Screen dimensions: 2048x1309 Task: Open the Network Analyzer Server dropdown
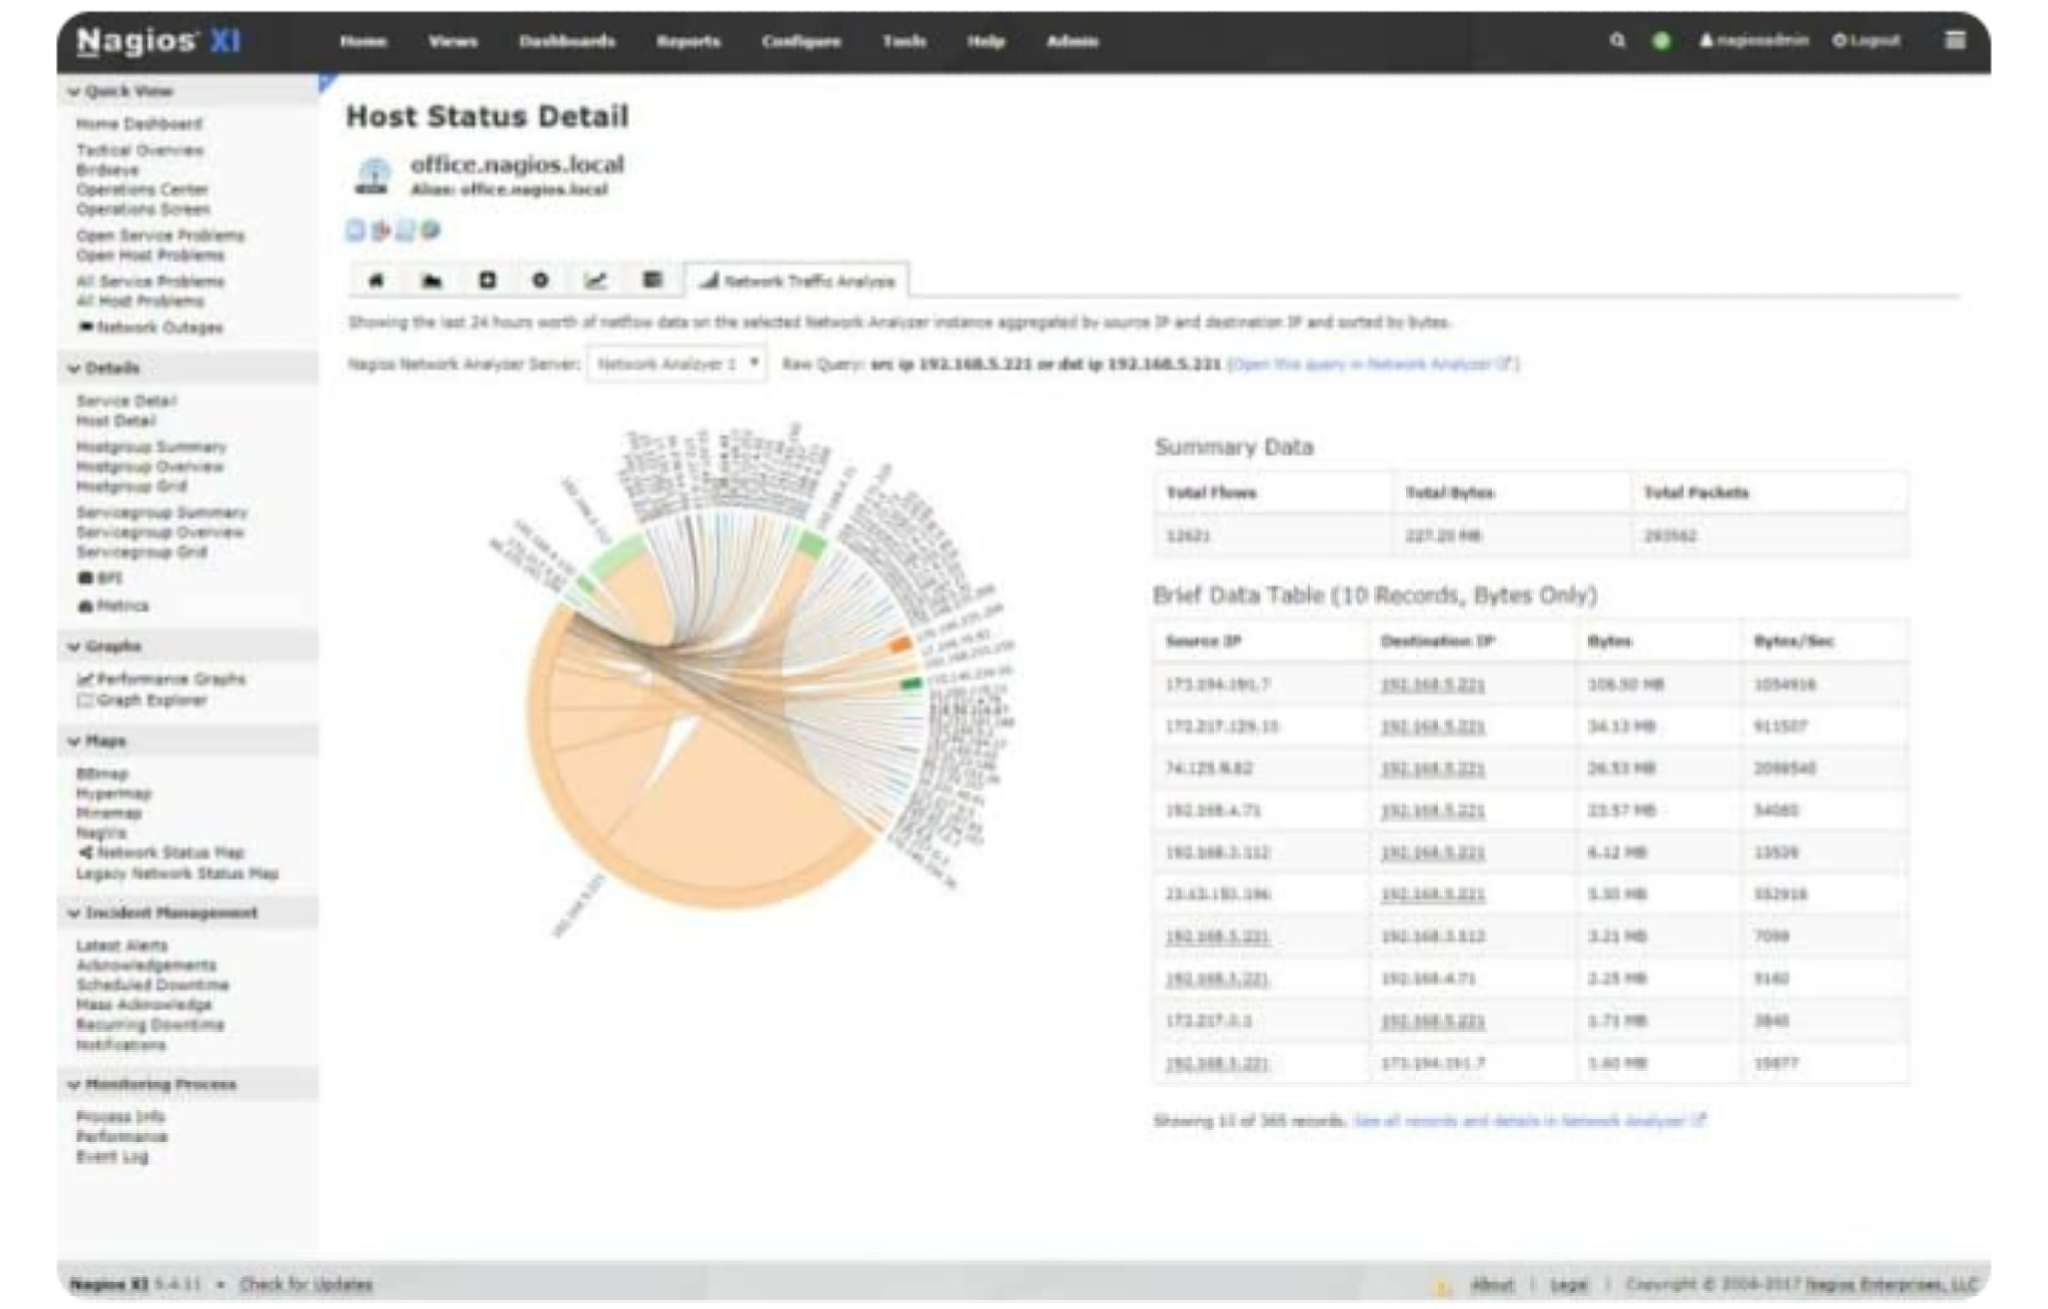pyautogui.click(x=677, y=364)
